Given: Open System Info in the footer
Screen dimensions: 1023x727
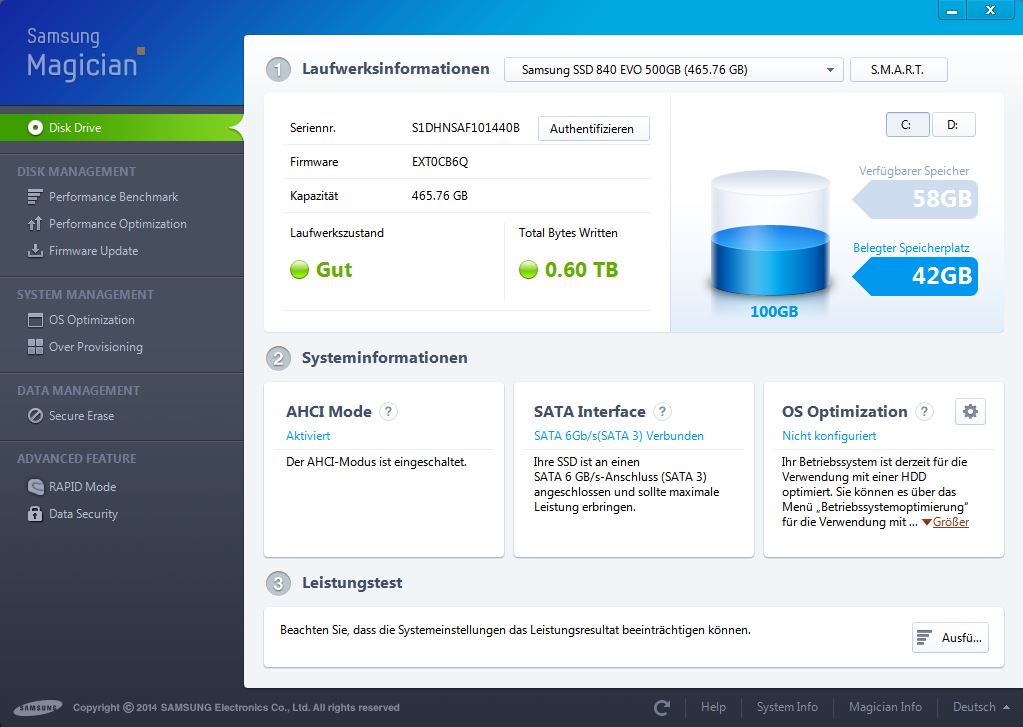Looking at the screenshot, I should [x=787, y=707].
